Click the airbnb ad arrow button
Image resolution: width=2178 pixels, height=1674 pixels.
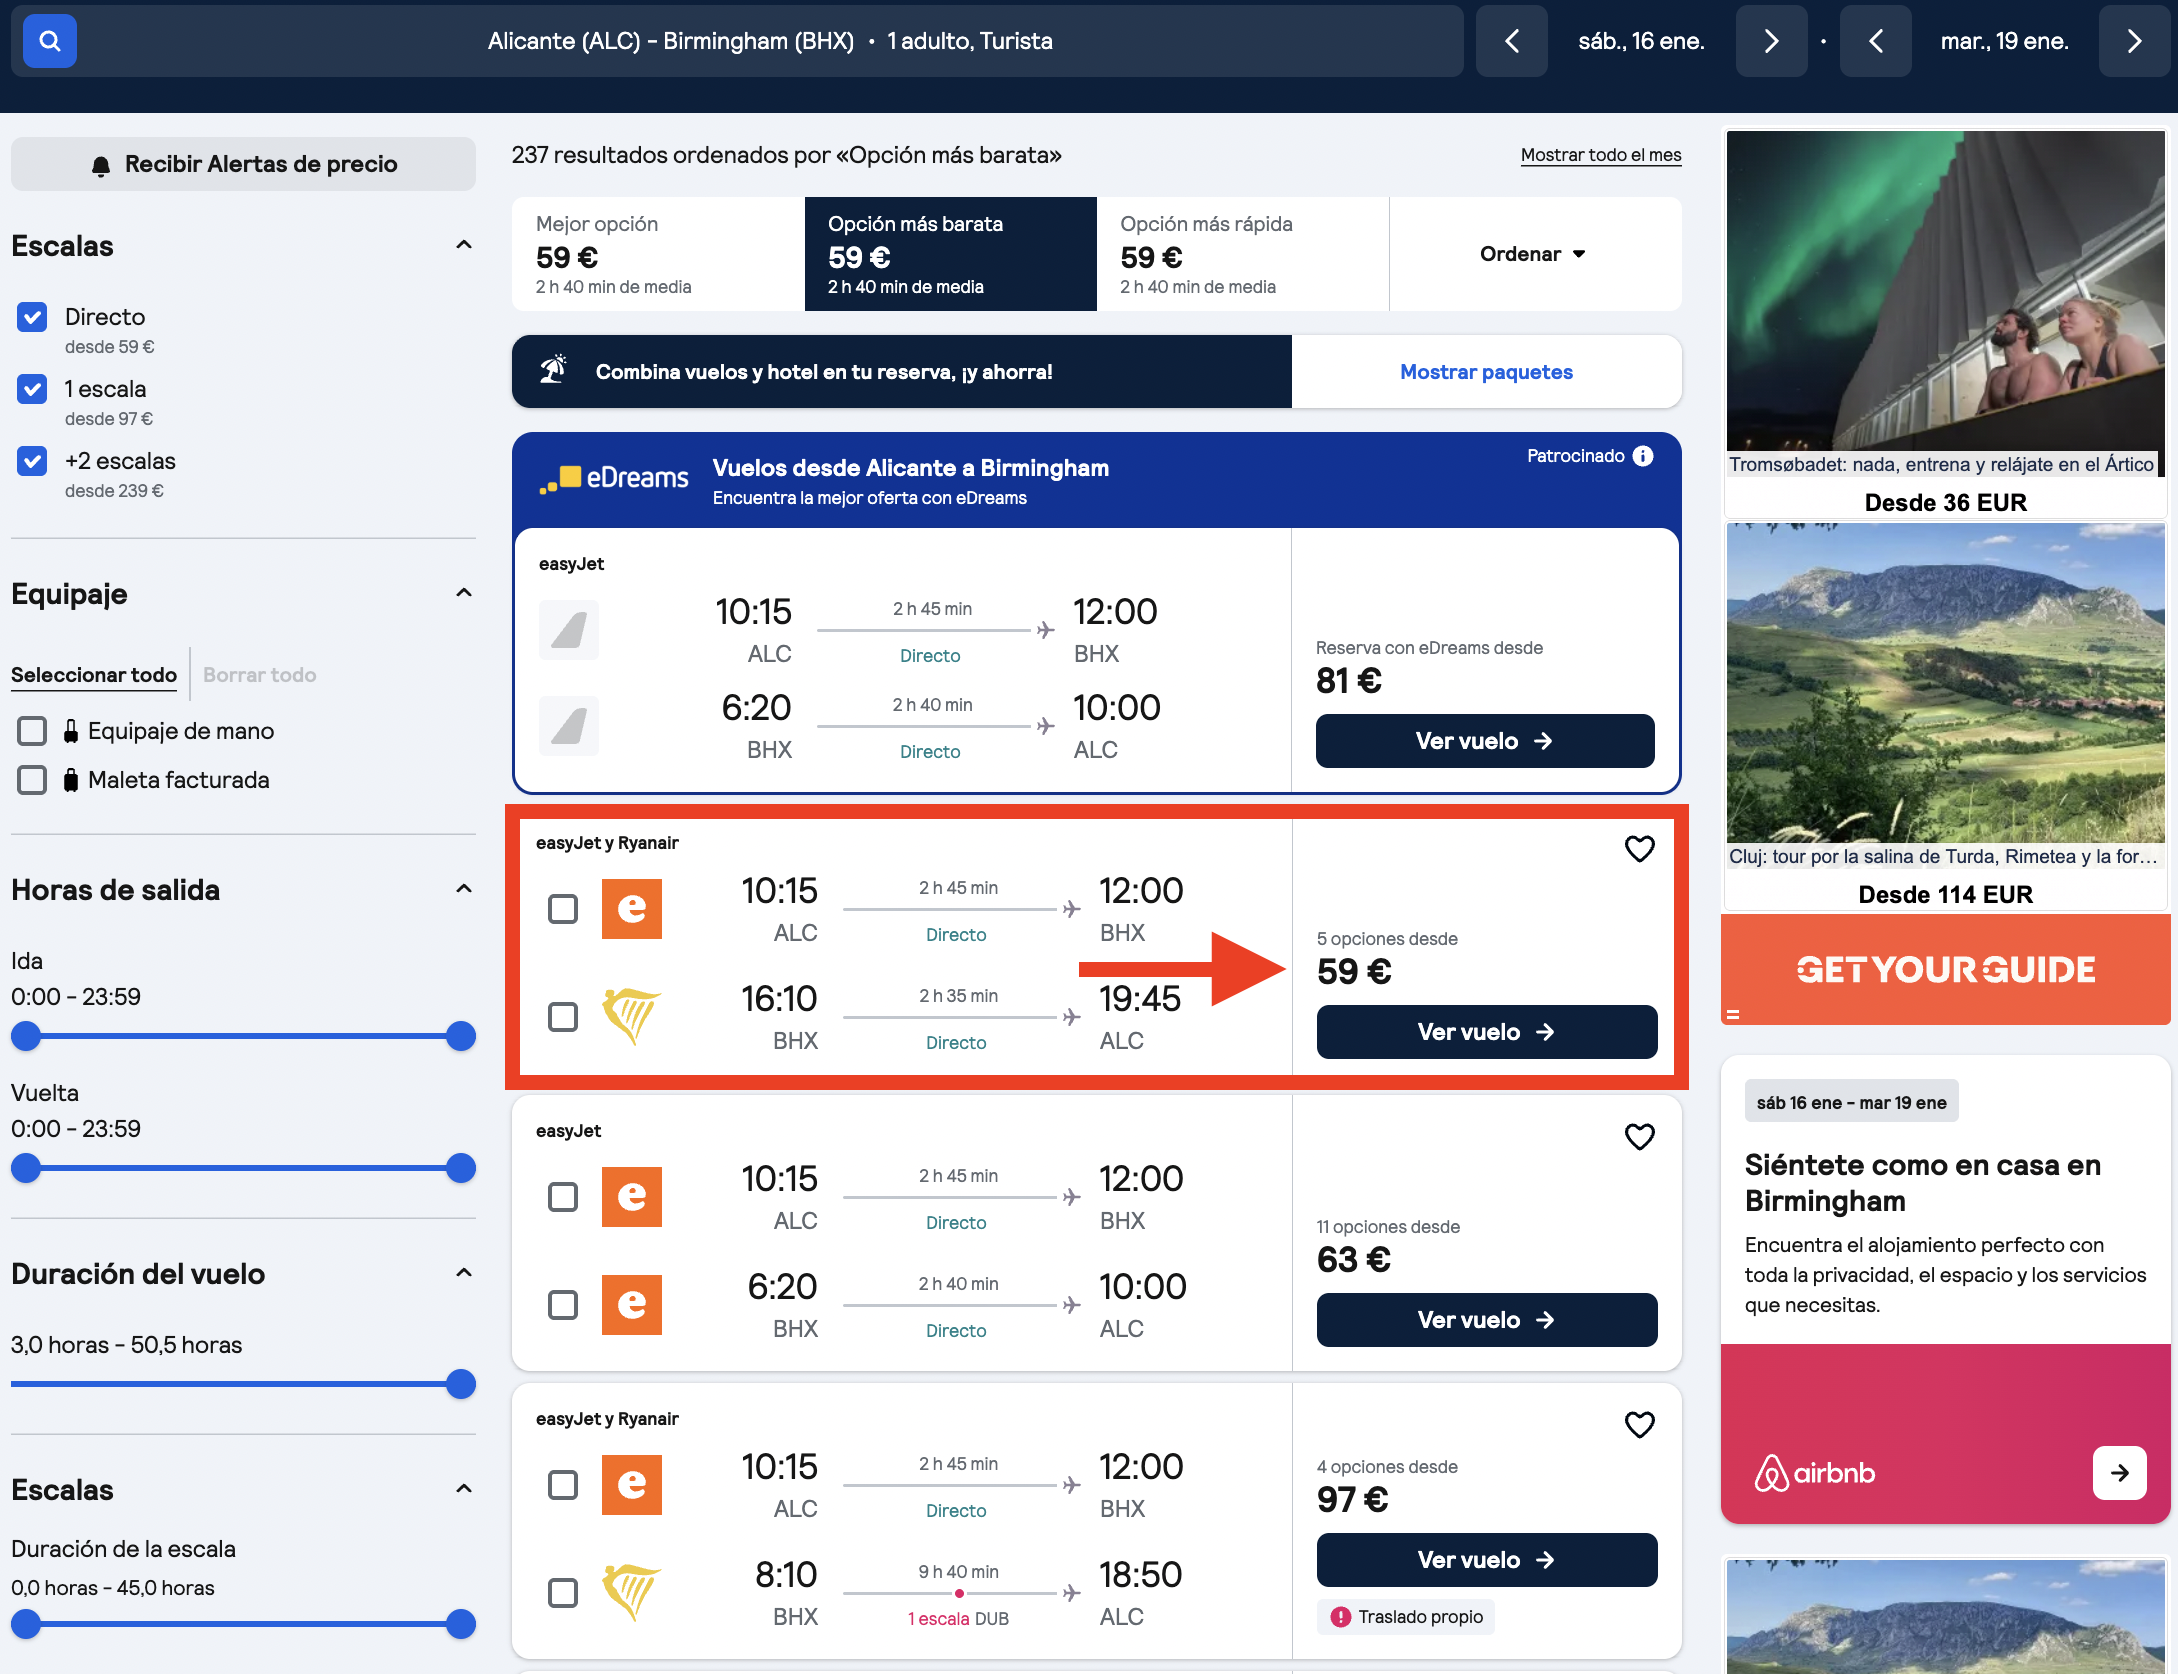point(2119,1472)
